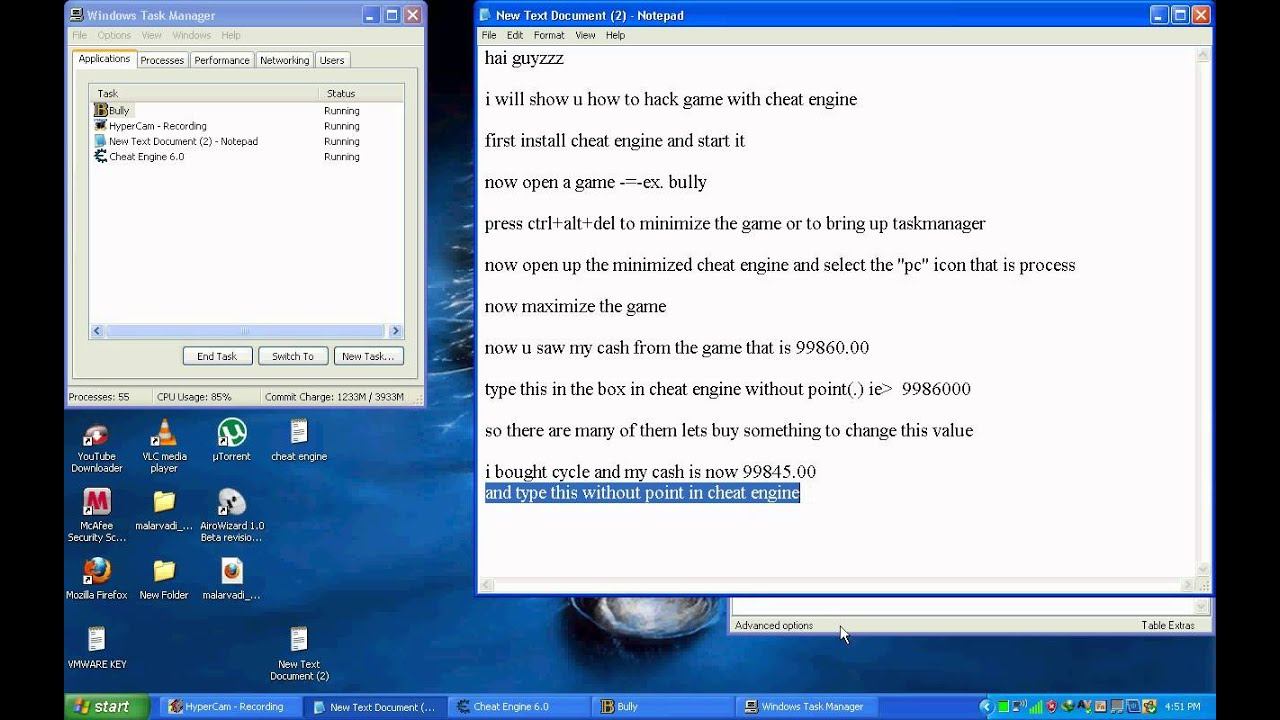Image resolution: width=1280 pixels, height=720 pixels.
Task: Click the "Processes: 55" status bar entry
Action: 99,397
